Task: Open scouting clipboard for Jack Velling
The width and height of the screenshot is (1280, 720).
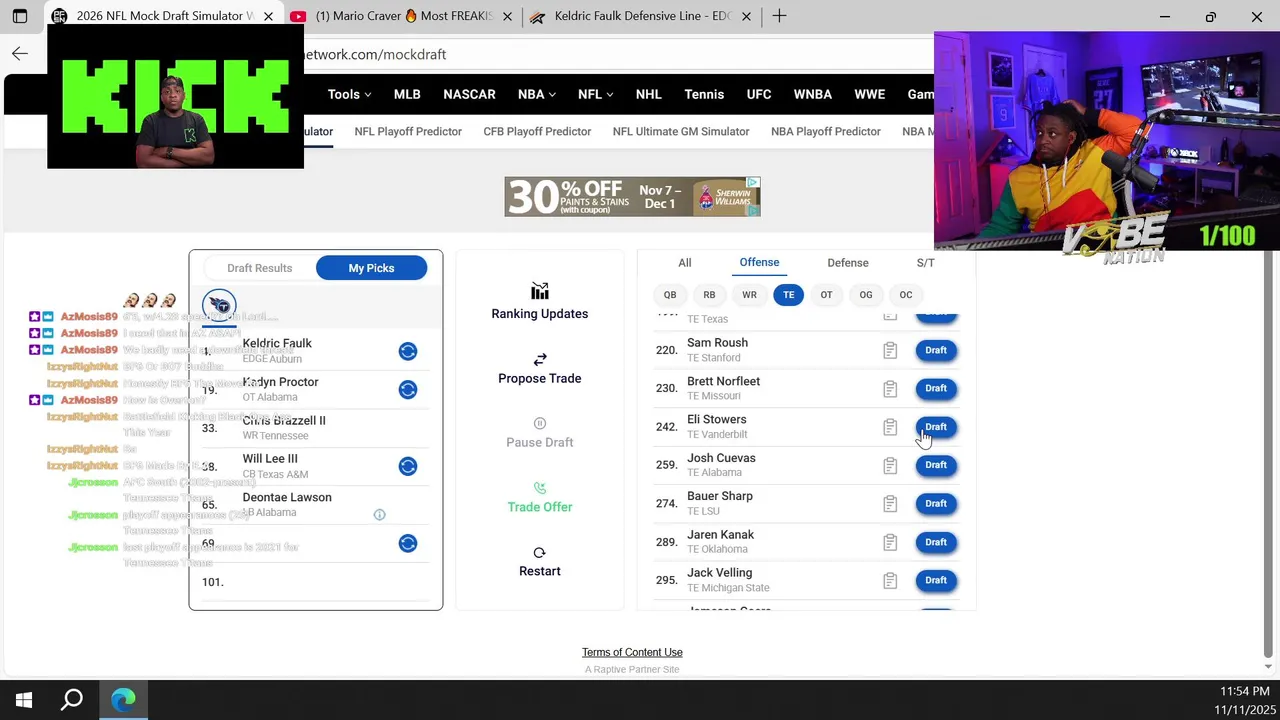Action: click(890, 581)
